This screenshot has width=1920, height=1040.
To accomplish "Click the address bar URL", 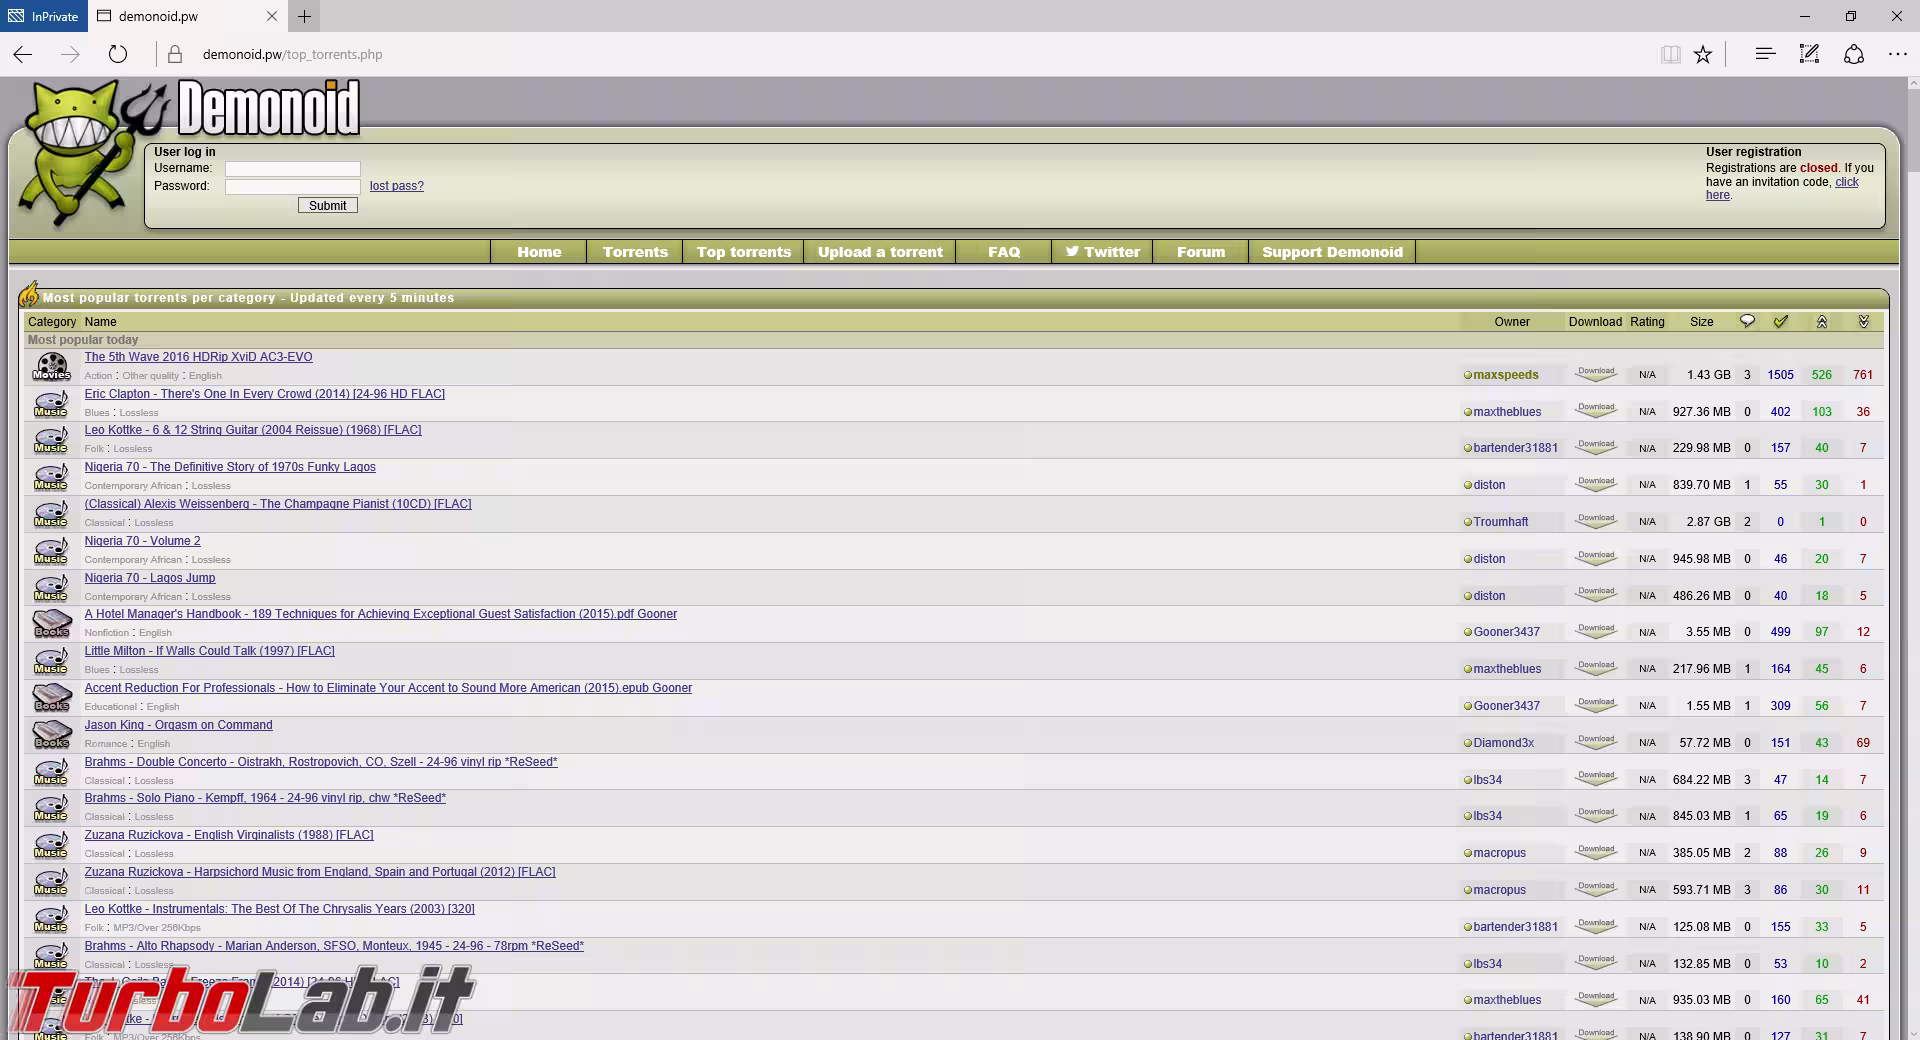I will pos(292,55).
